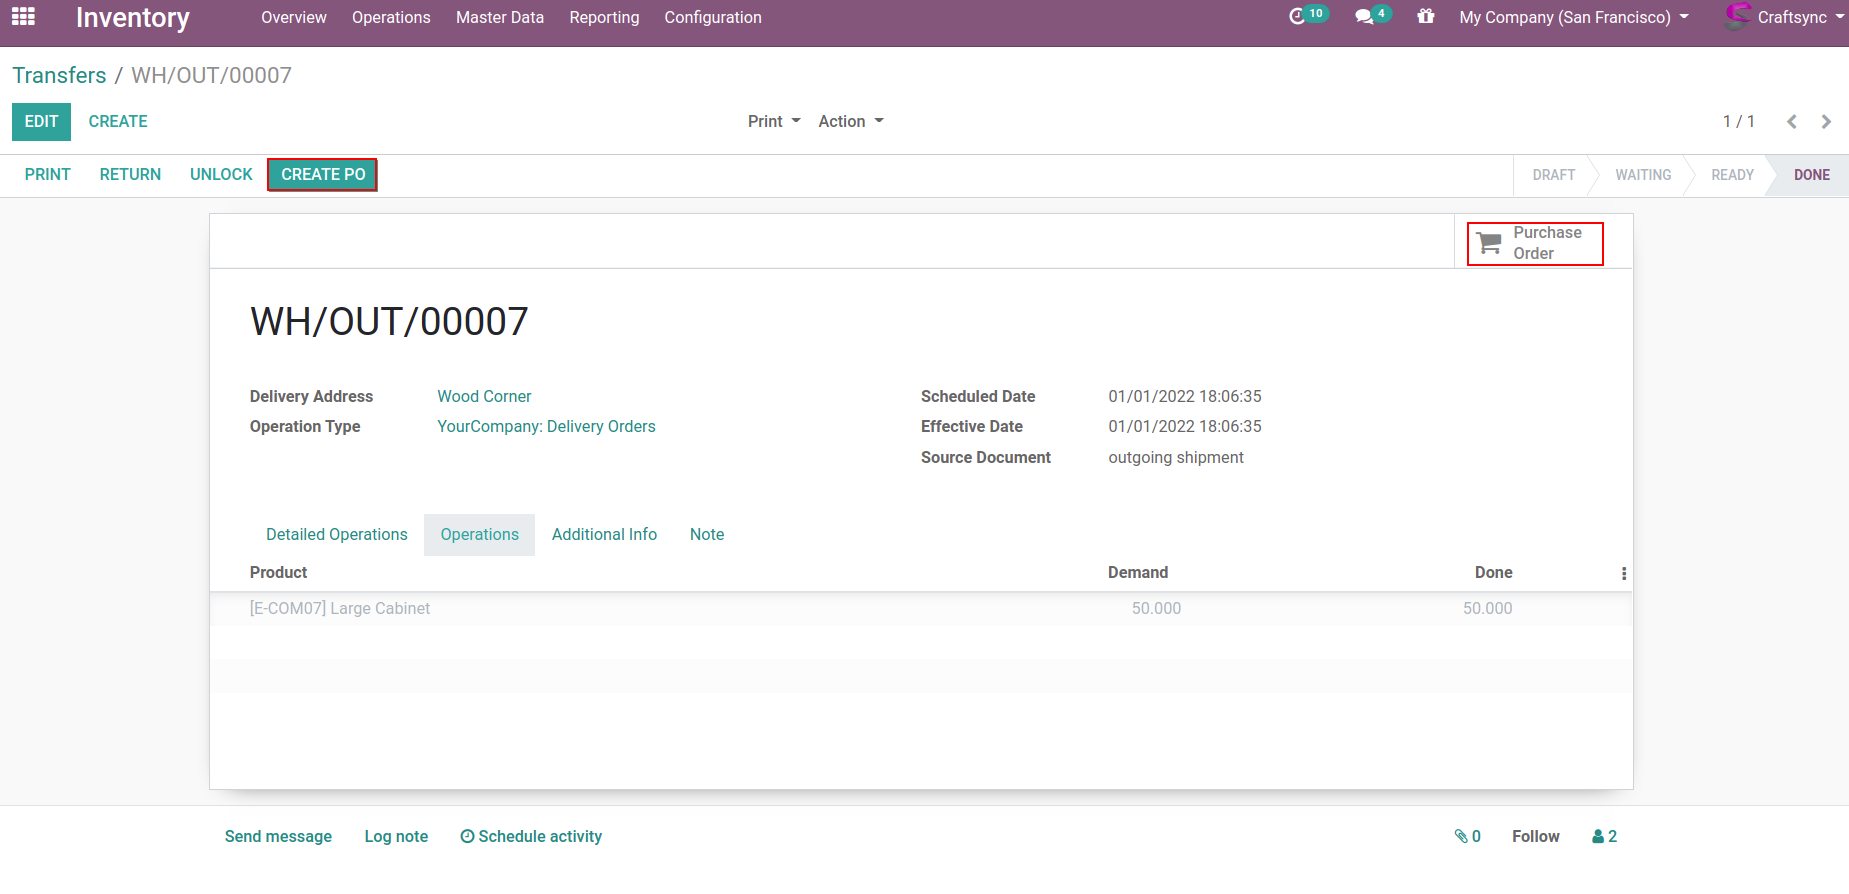Viewport: 1849px width, 894px height.
Task: Open the conversations chat bubble icon
Action: [1364, 17]
